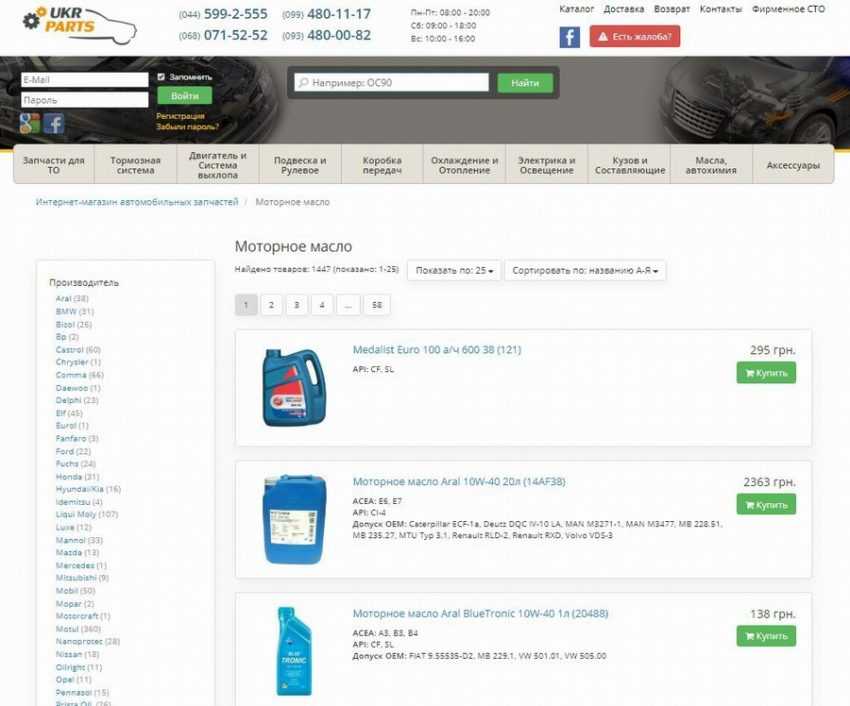Open the 'Сортировать по' sorting dropdown
The height and width of the screenshot is (706, 850).
(585, 270)
